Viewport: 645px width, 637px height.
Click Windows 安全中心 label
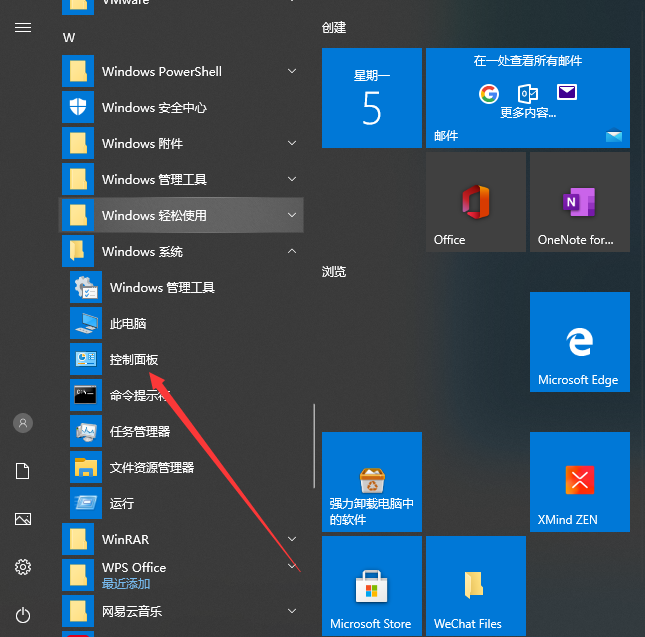point(154,107)
